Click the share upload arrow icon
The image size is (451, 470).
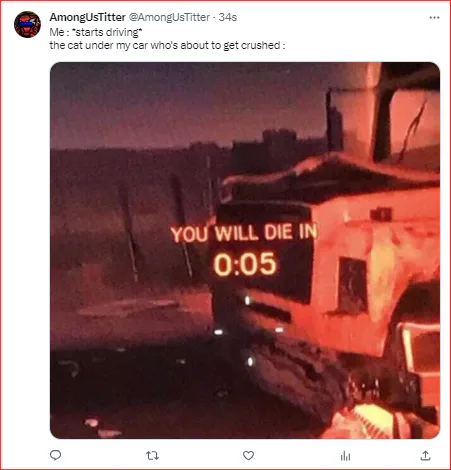425,455
